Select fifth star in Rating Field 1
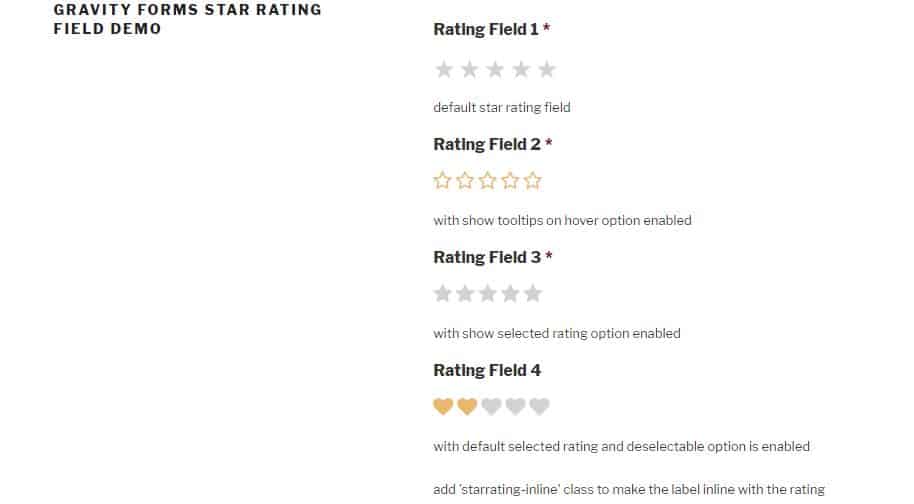This screenshot has height=504, width=914. 546,69
